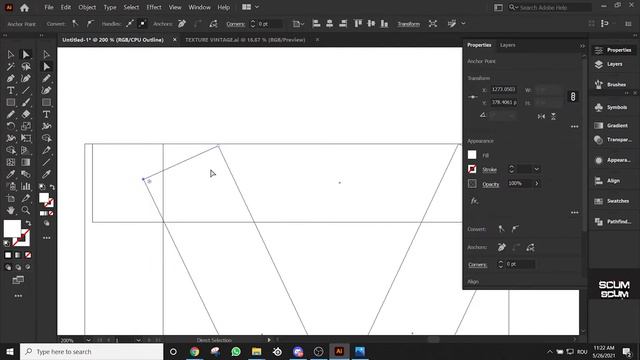The image size is (640, 360).
Task: Click the Transform link in control bar
Action: 409,24
